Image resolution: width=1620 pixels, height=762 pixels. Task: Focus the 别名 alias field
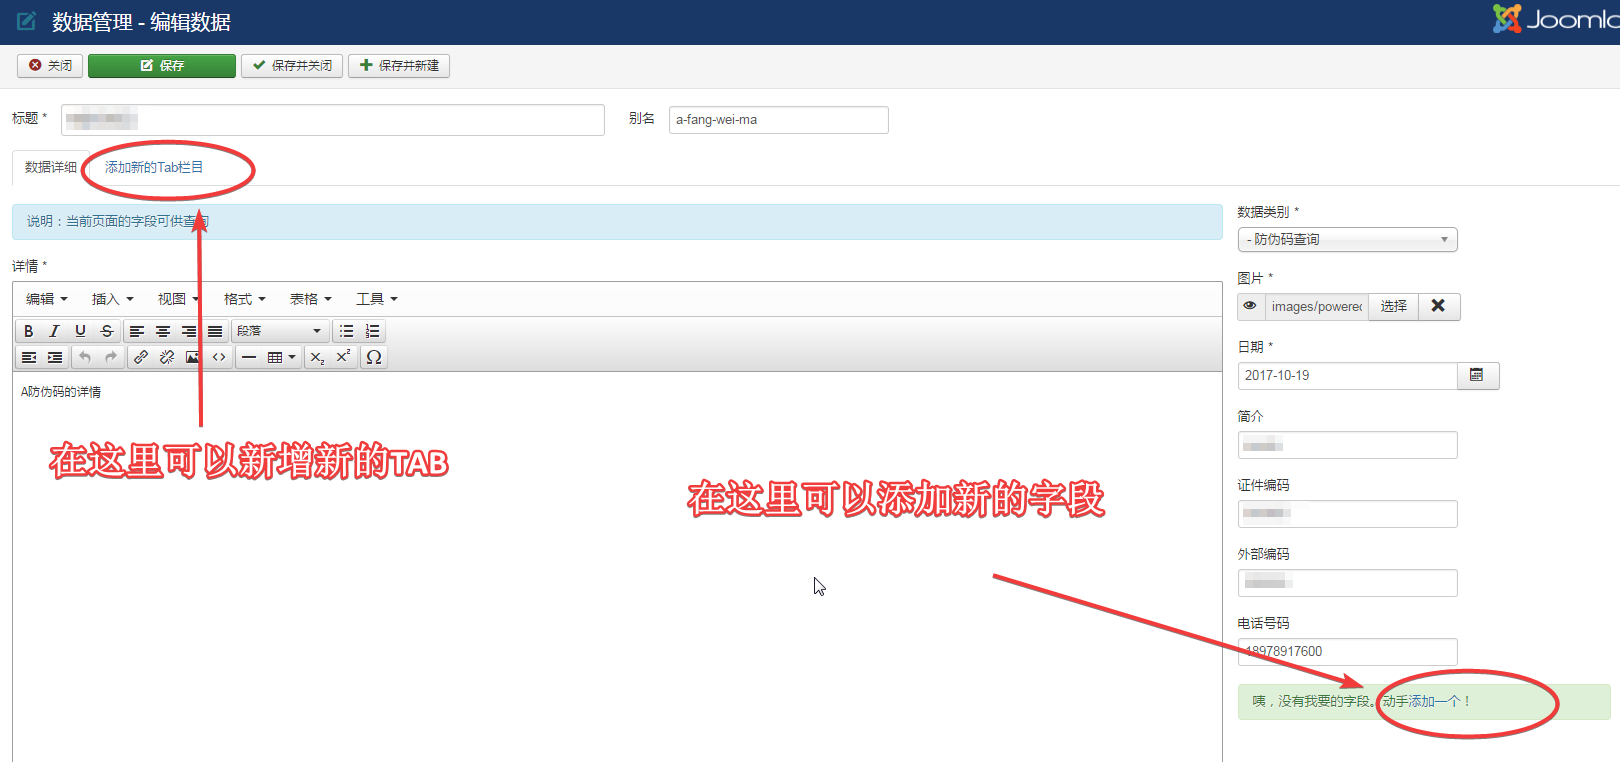[778, 120]
